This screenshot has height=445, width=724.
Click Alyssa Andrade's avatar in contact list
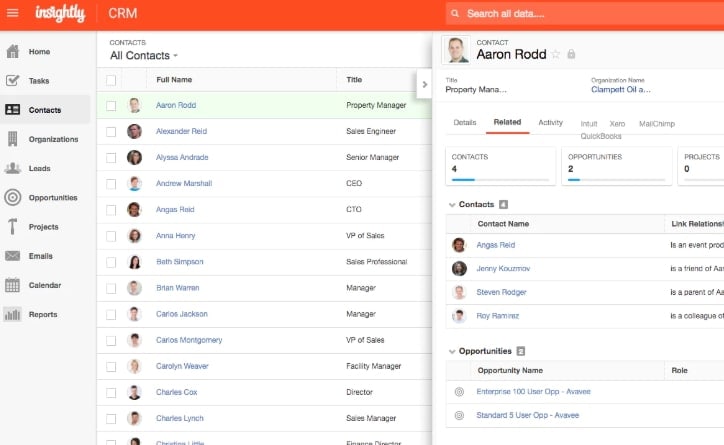[134, 157]
